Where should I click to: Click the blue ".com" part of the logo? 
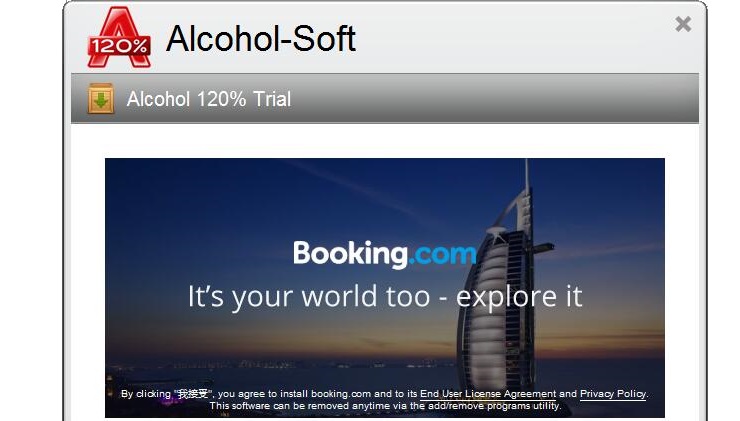(x=442, y=255)
